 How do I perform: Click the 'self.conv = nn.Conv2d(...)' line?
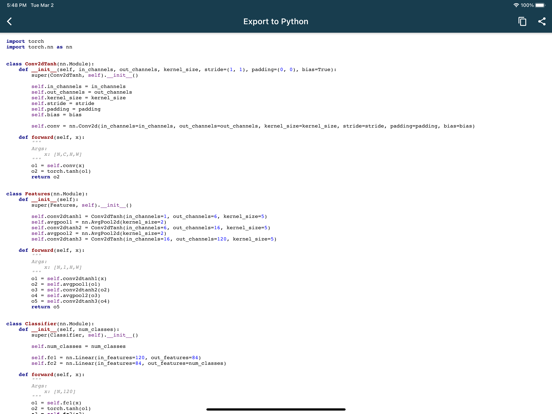(253, 126)
